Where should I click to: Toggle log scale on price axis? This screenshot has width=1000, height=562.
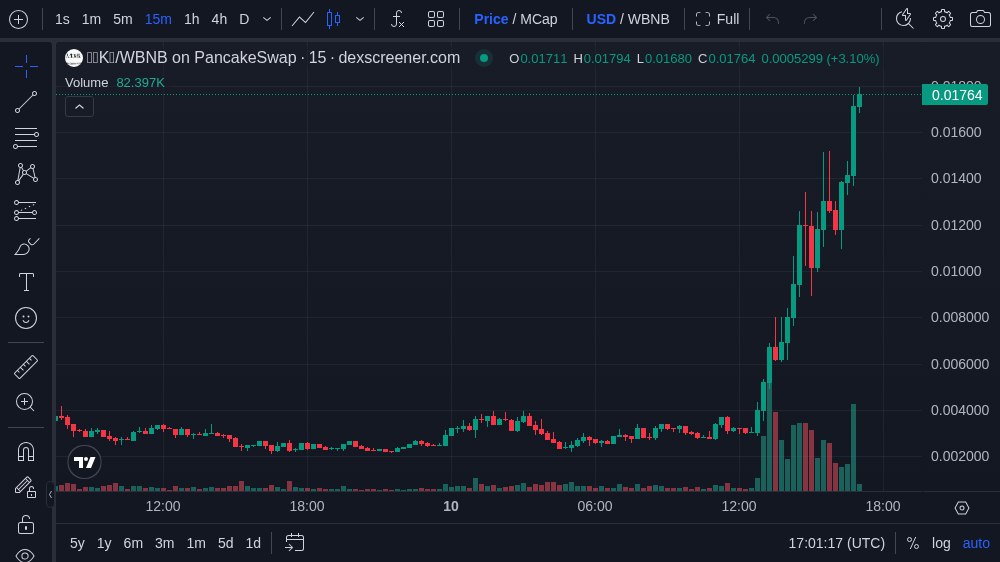(x=941, y=543)
